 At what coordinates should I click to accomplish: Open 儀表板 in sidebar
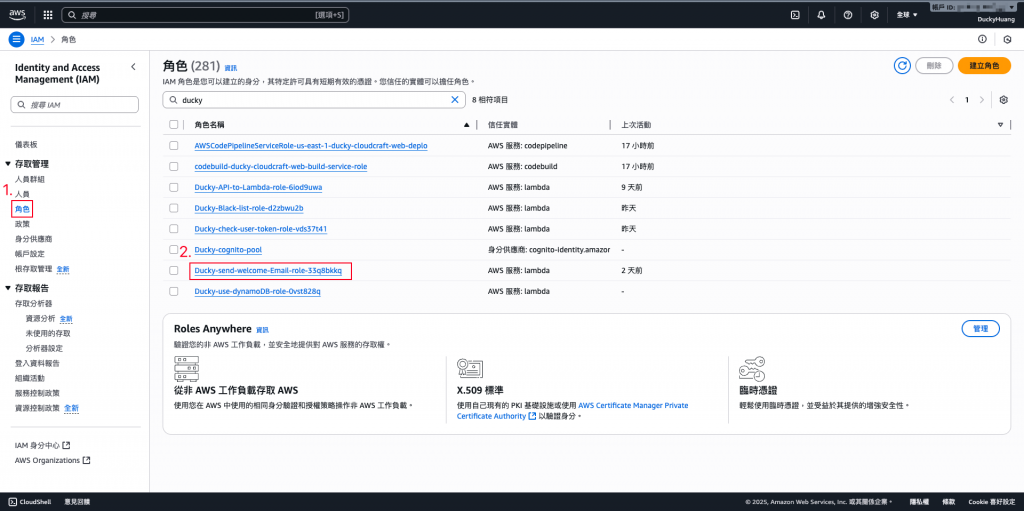(25, 144)
